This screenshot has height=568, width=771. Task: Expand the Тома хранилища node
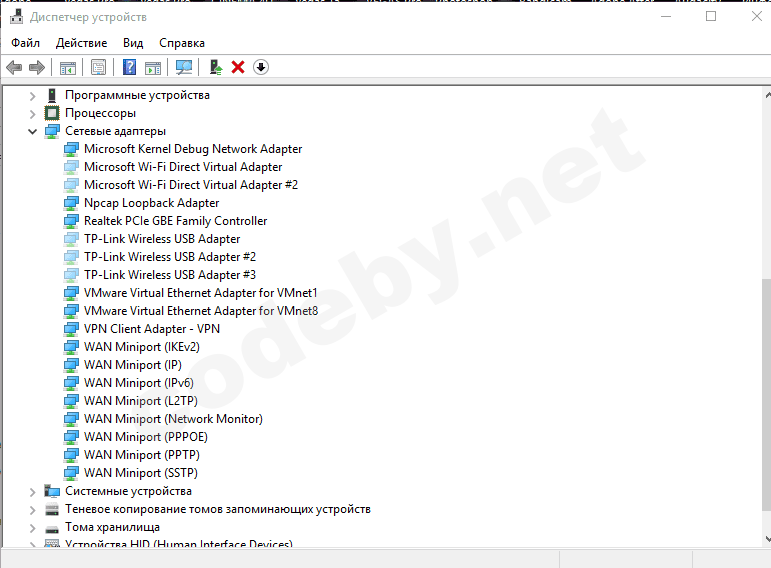tap(32, 528)
